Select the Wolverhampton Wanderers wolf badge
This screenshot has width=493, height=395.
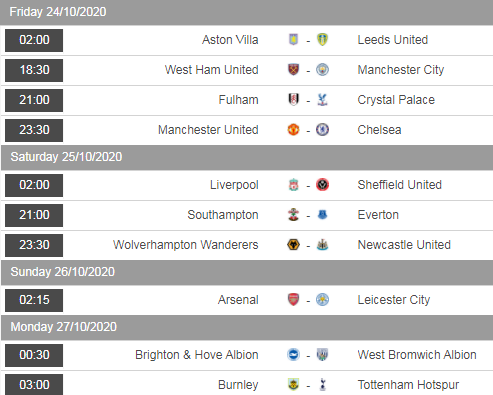pos(293,245)
